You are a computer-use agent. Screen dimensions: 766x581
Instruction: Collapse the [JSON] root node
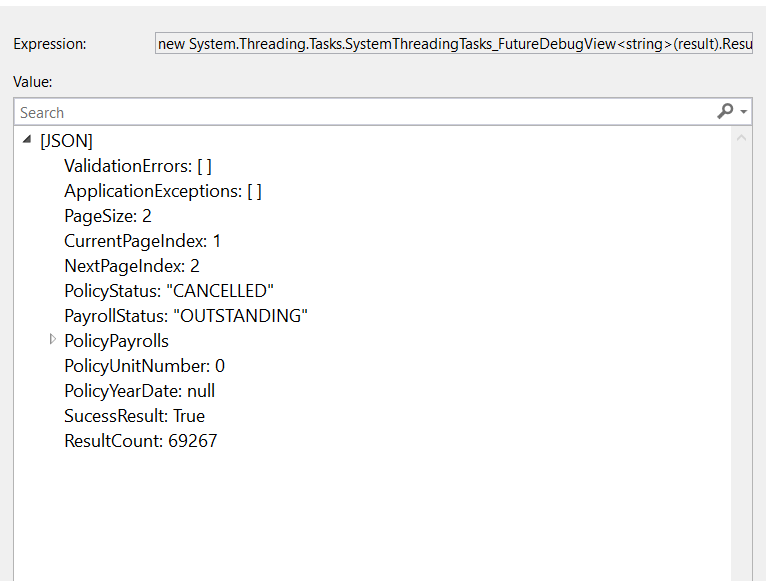point(27,140)
